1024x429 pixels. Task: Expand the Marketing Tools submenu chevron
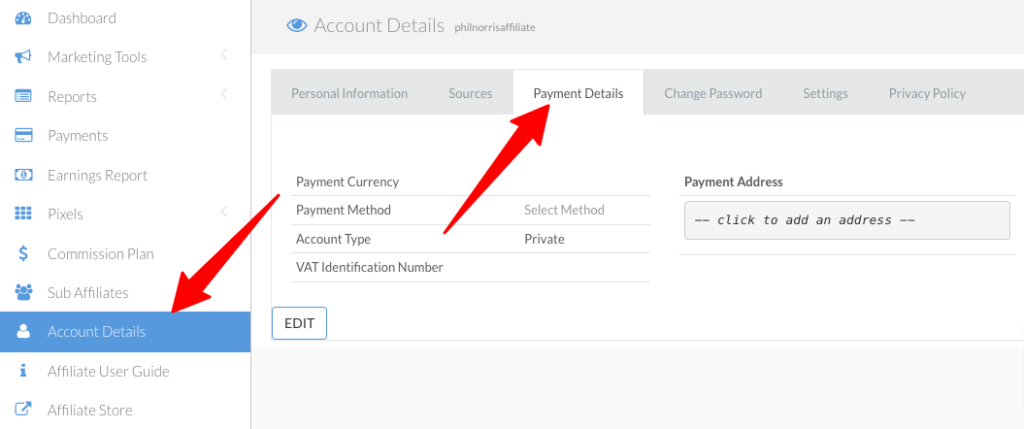pos(224,54)
